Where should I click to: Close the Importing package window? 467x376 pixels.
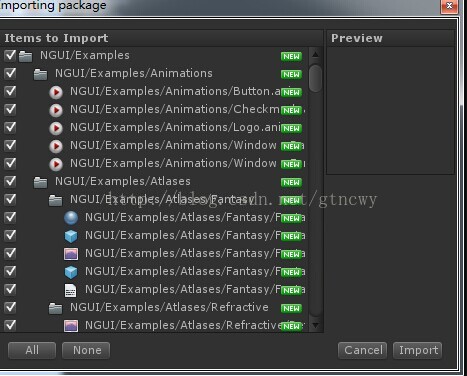pos(449,6)
